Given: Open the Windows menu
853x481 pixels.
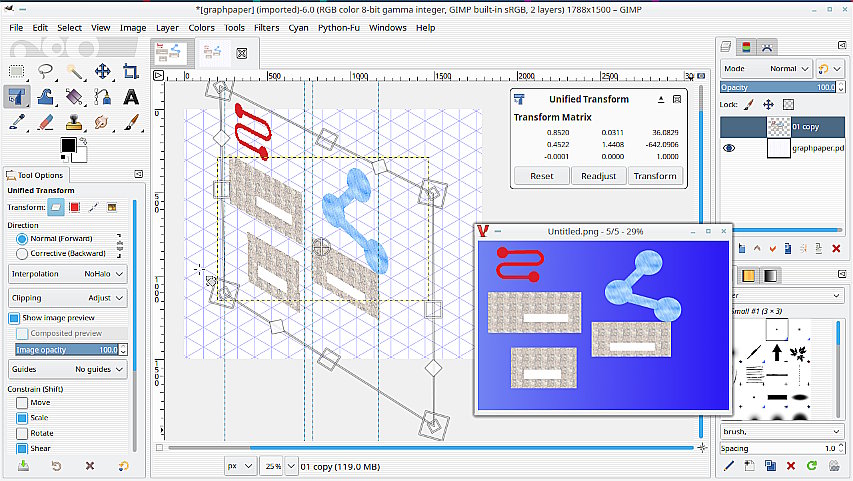Looking at the screenshot, I should 387,28.
